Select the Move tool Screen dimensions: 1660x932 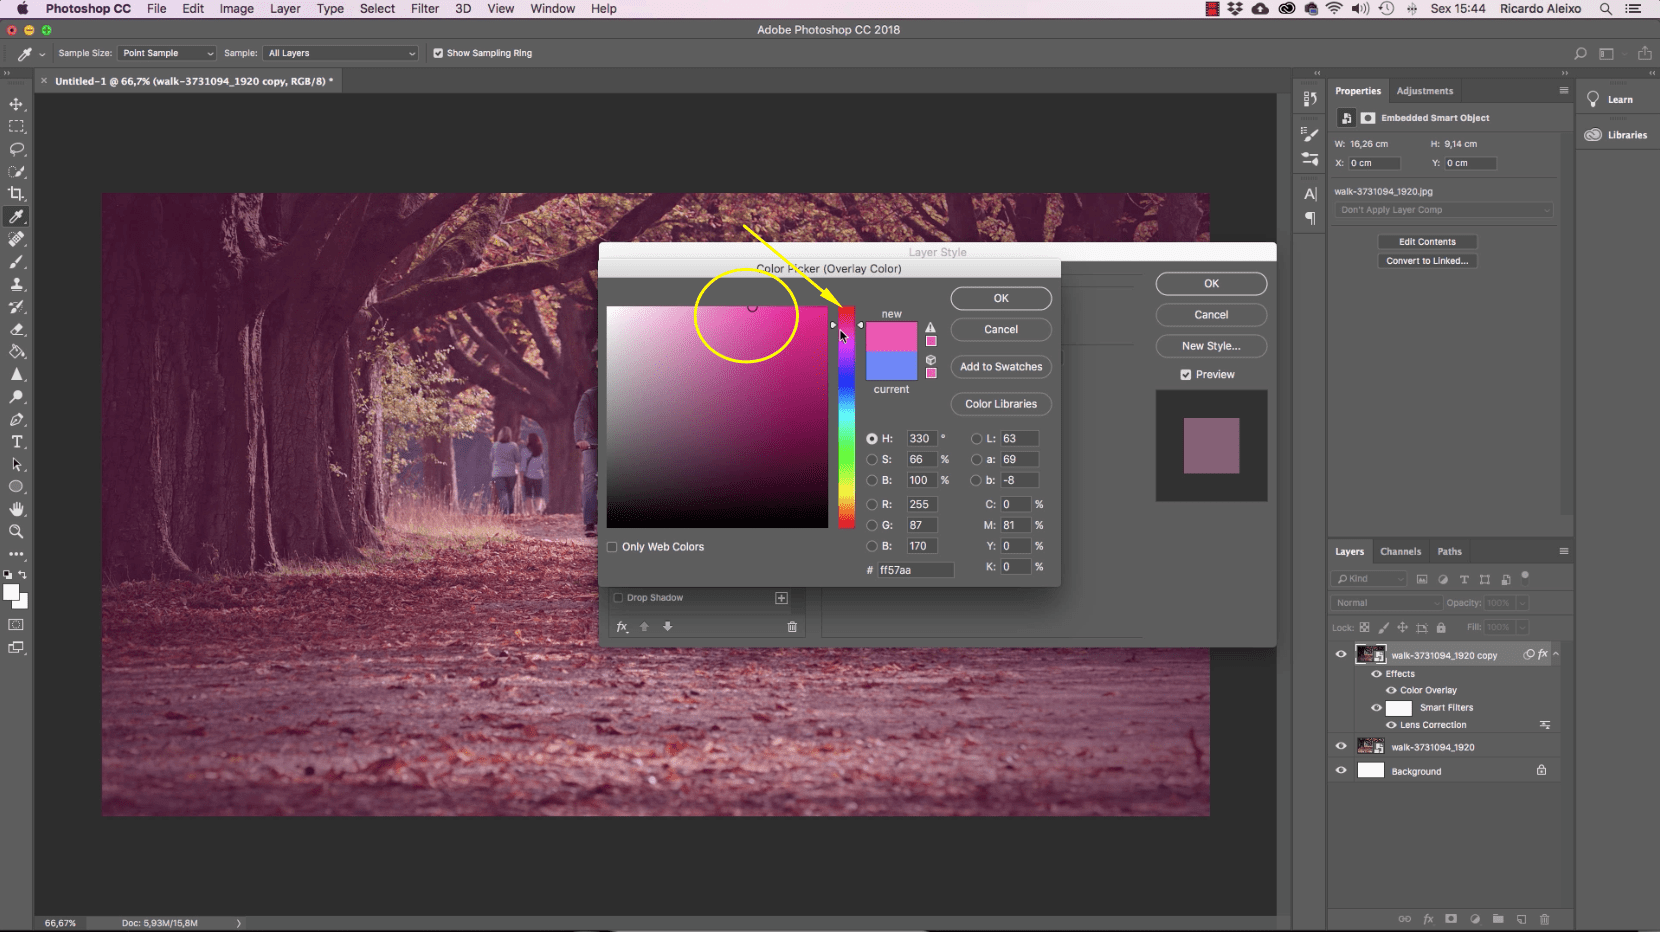point(17,104)
